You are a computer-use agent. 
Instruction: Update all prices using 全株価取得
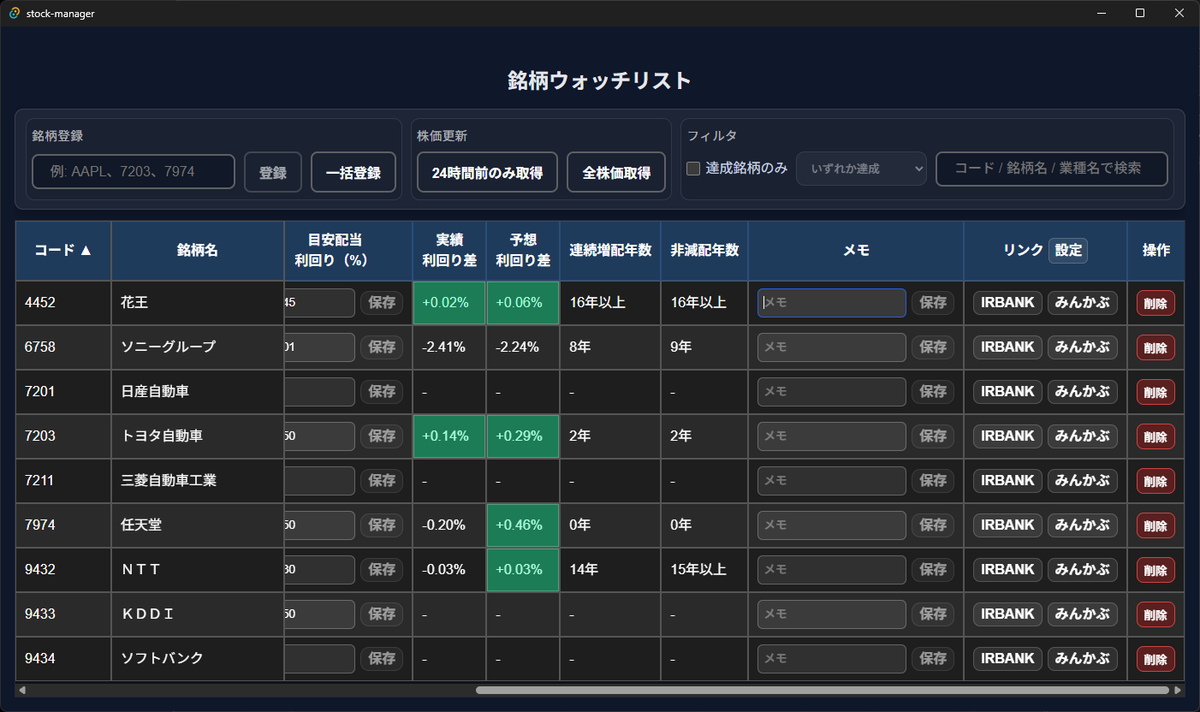pos(616,171)
